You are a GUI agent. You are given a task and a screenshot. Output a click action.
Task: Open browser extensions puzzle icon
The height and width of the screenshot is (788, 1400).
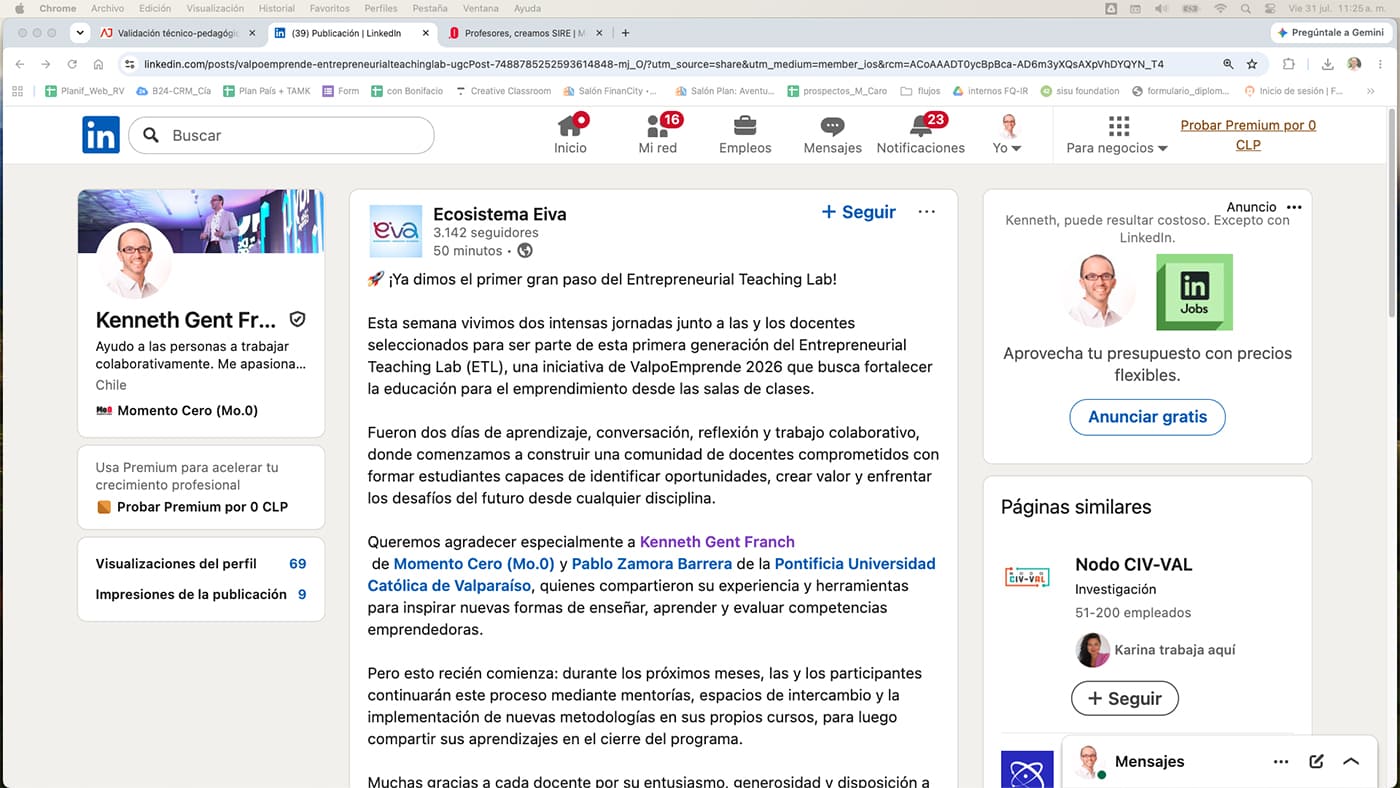(x=1288, y=64)
